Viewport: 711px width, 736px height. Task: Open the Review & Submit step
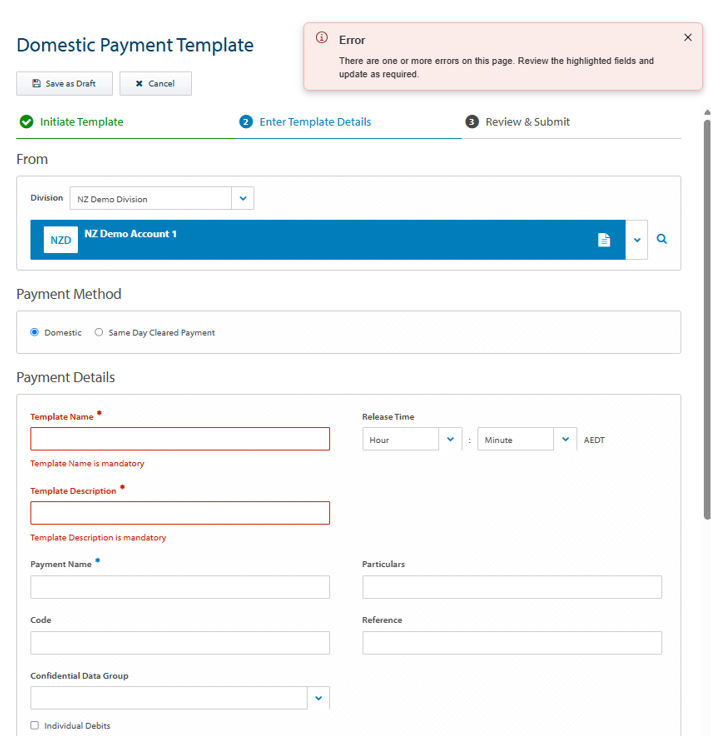(528, 122)
